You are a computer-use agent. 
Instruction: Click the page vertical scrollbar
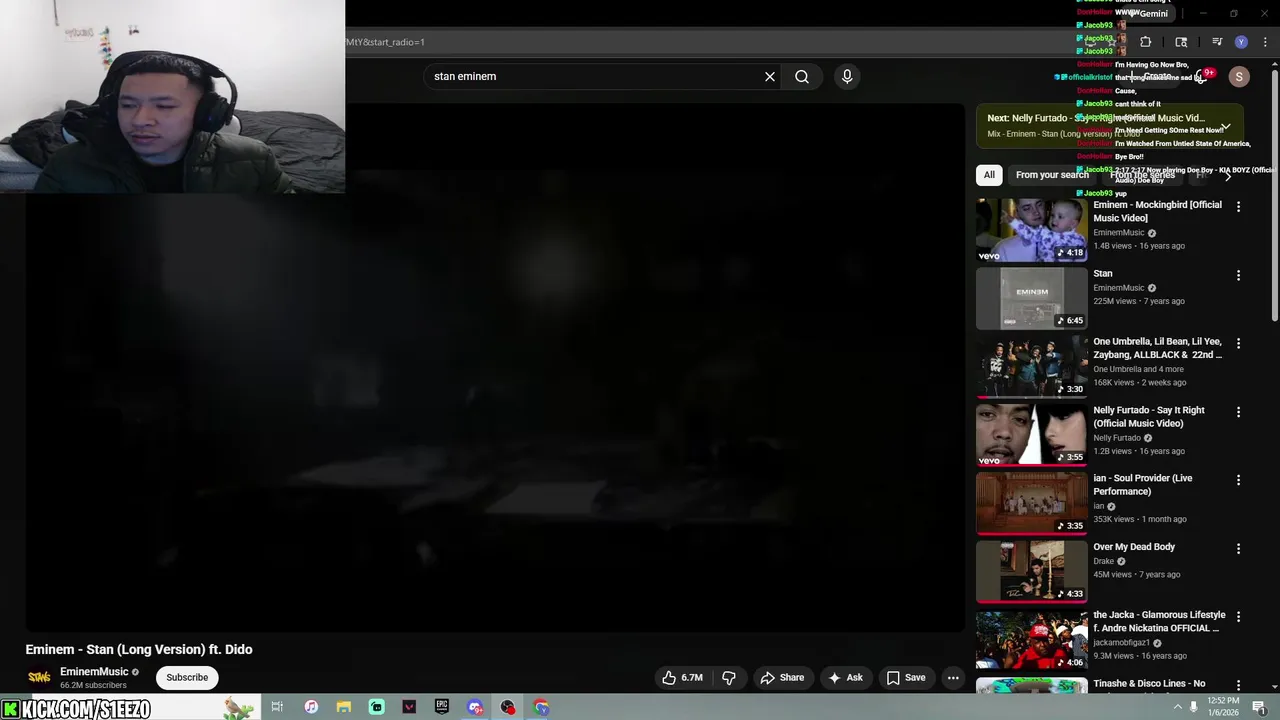(1274, 195)
